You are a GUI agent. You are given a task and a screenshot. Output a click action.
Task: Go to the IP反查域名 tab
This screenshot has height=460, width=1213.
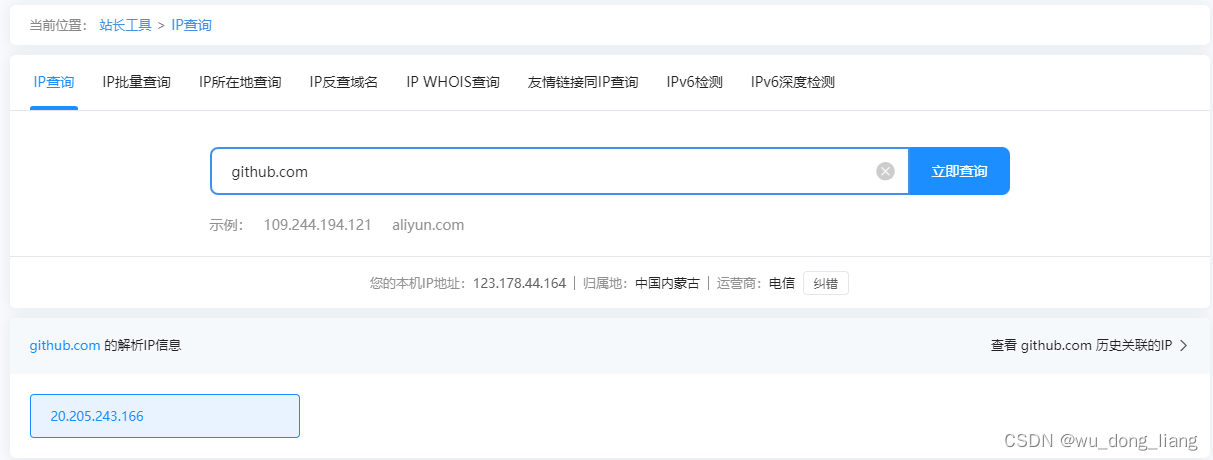point(344,82)
